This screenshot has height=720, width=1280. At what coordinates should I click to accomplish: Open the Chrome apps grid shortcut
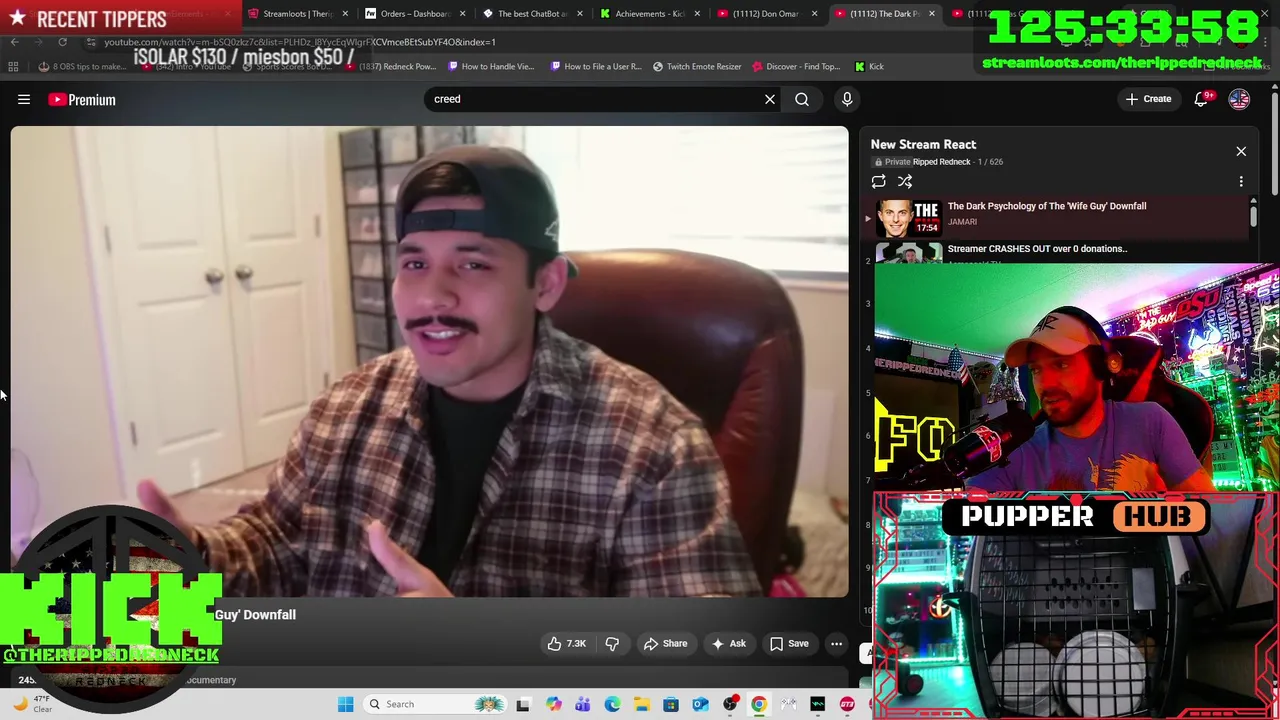click(13, 67)
